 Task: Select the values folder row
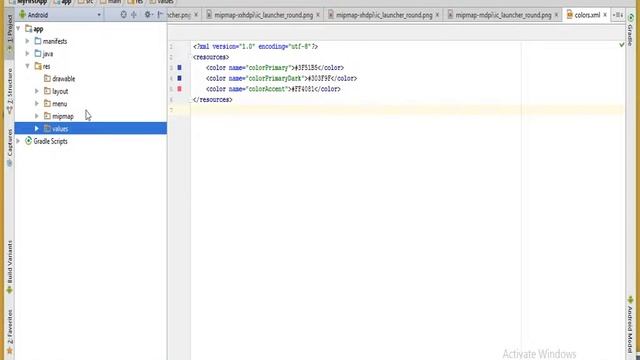click(x=91, y=129)
